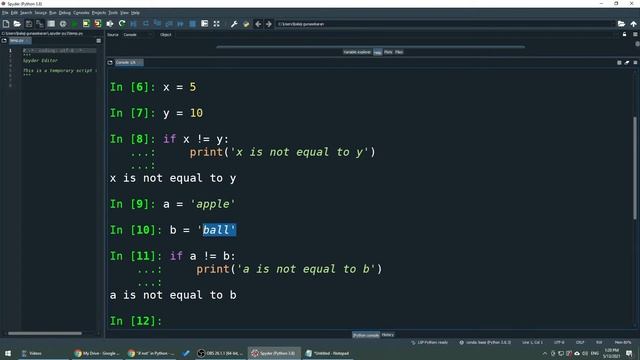Click the blue Stop debugging square icon
The width and height of the screenshot is (640, 360).
click(192, 24)
